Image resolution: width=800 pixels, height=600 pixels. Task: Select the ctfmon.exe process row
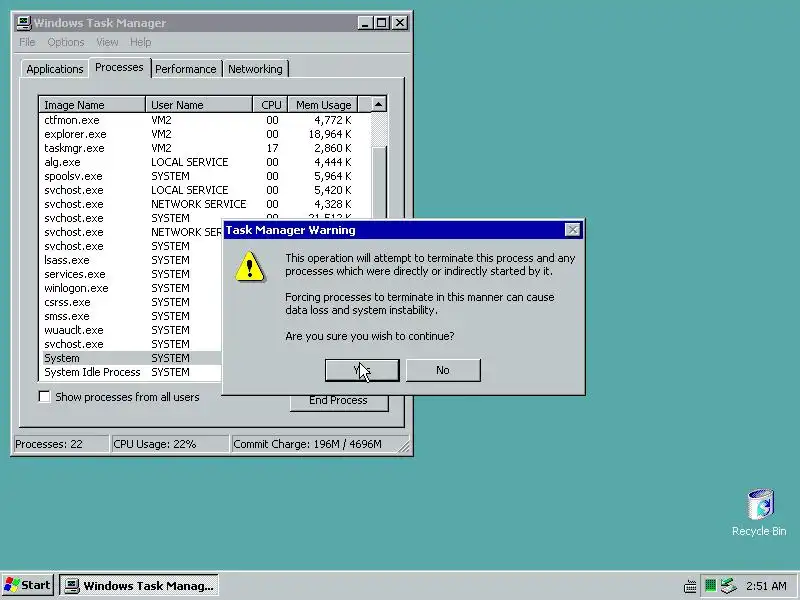pos(205,120)
